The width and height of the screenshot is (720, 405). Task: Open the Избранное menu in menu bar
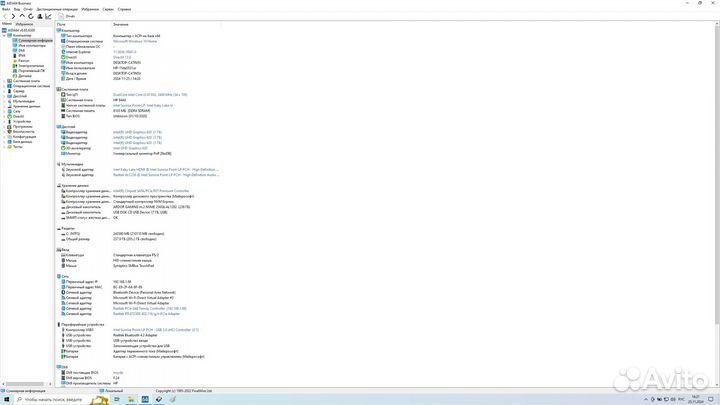coord(90,9)
